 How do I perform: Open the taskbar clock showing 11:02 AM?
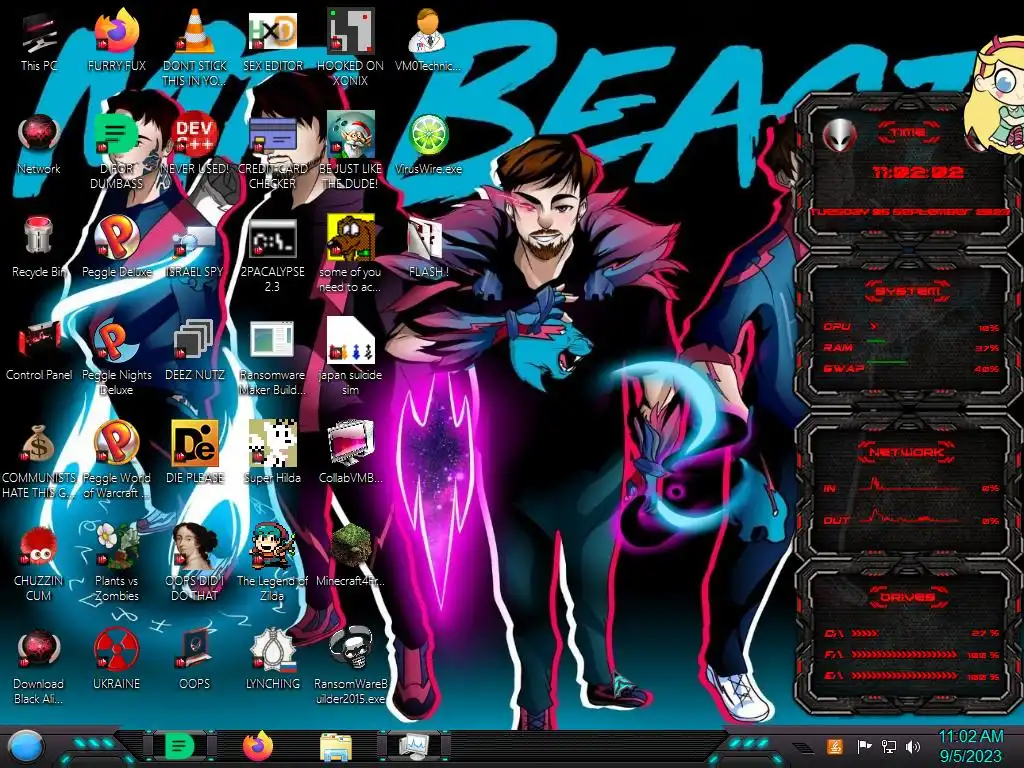coord(970,746)
